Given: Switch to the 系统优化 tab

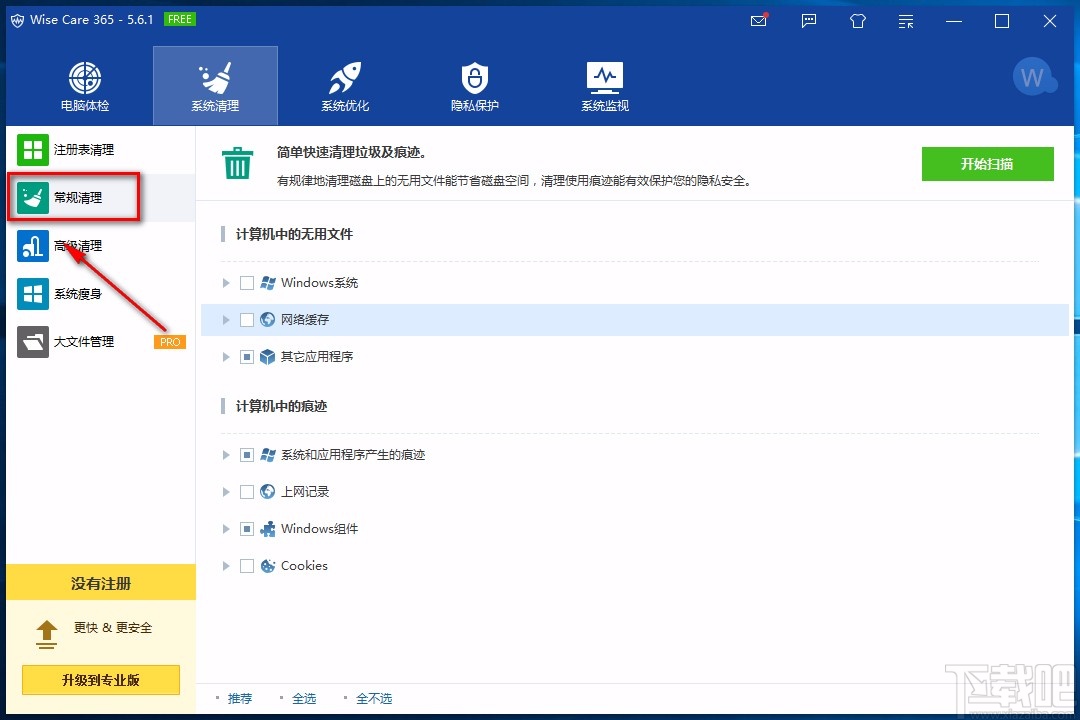Looking at the screenshot, I should click(x=344, y=86).
